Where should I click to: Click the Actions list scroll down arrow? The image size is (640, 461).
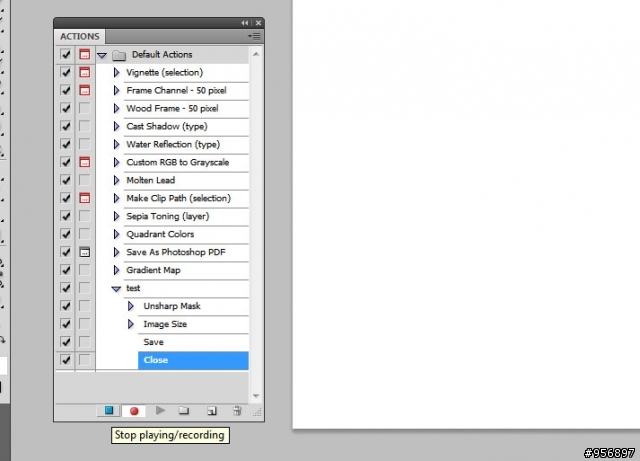pos(256,396)
